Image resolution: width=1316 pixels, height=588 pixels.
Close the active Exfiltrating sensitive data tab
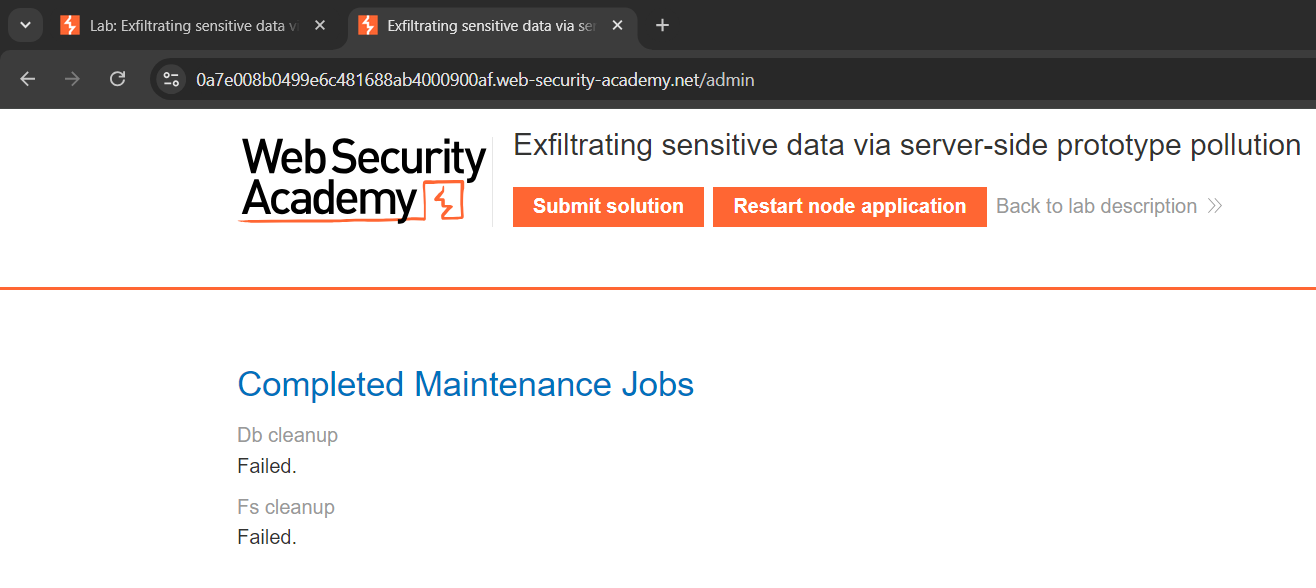pos(618,26)
